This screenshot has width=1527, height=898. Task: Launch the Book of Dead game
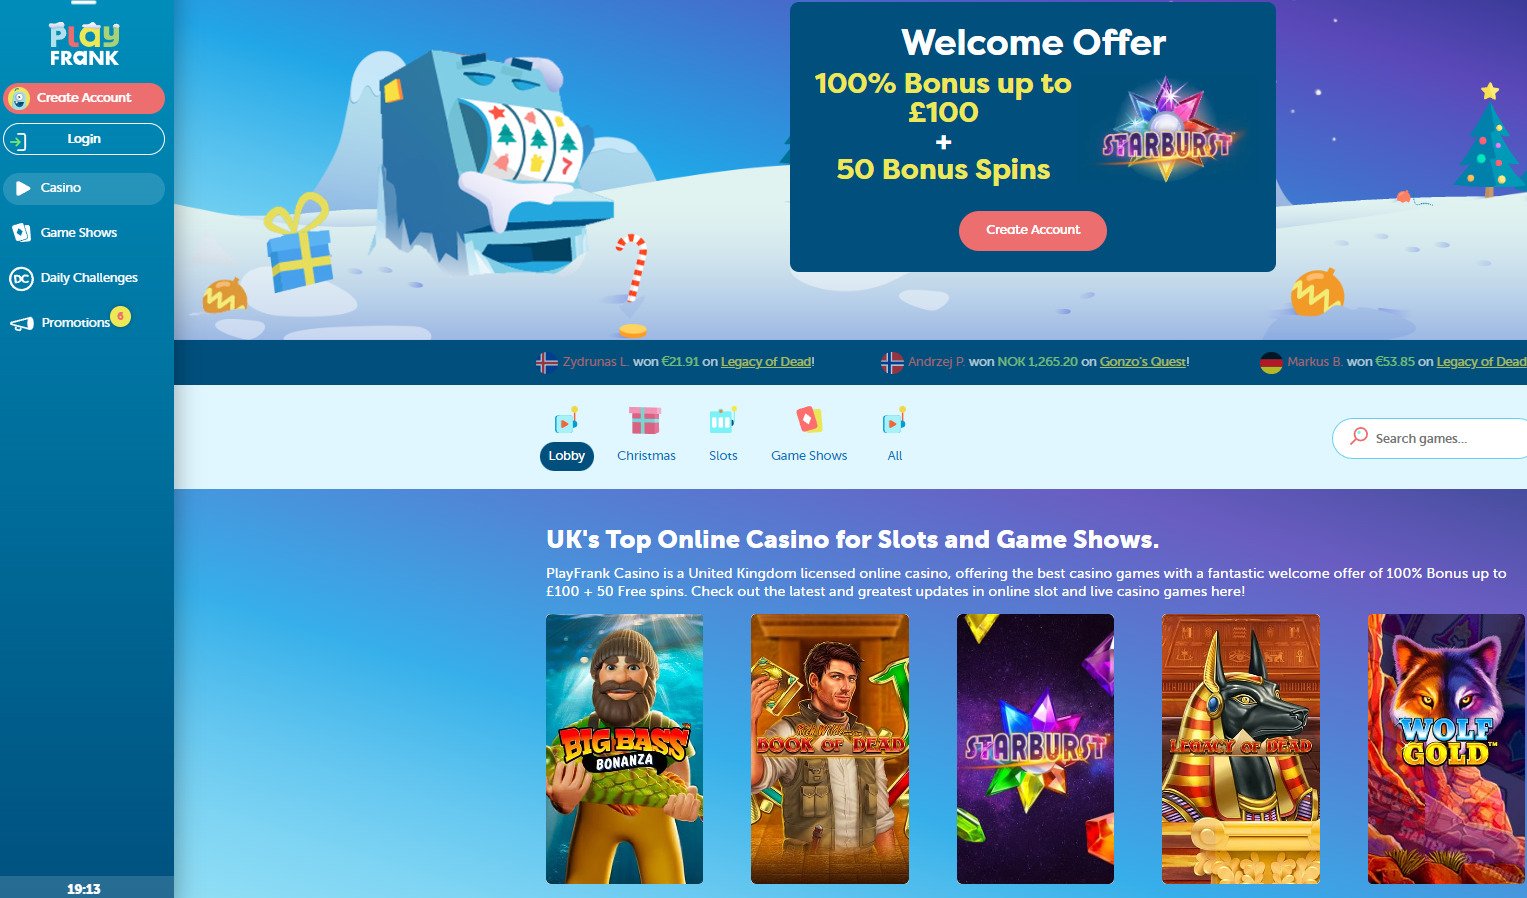pos(830,749)
